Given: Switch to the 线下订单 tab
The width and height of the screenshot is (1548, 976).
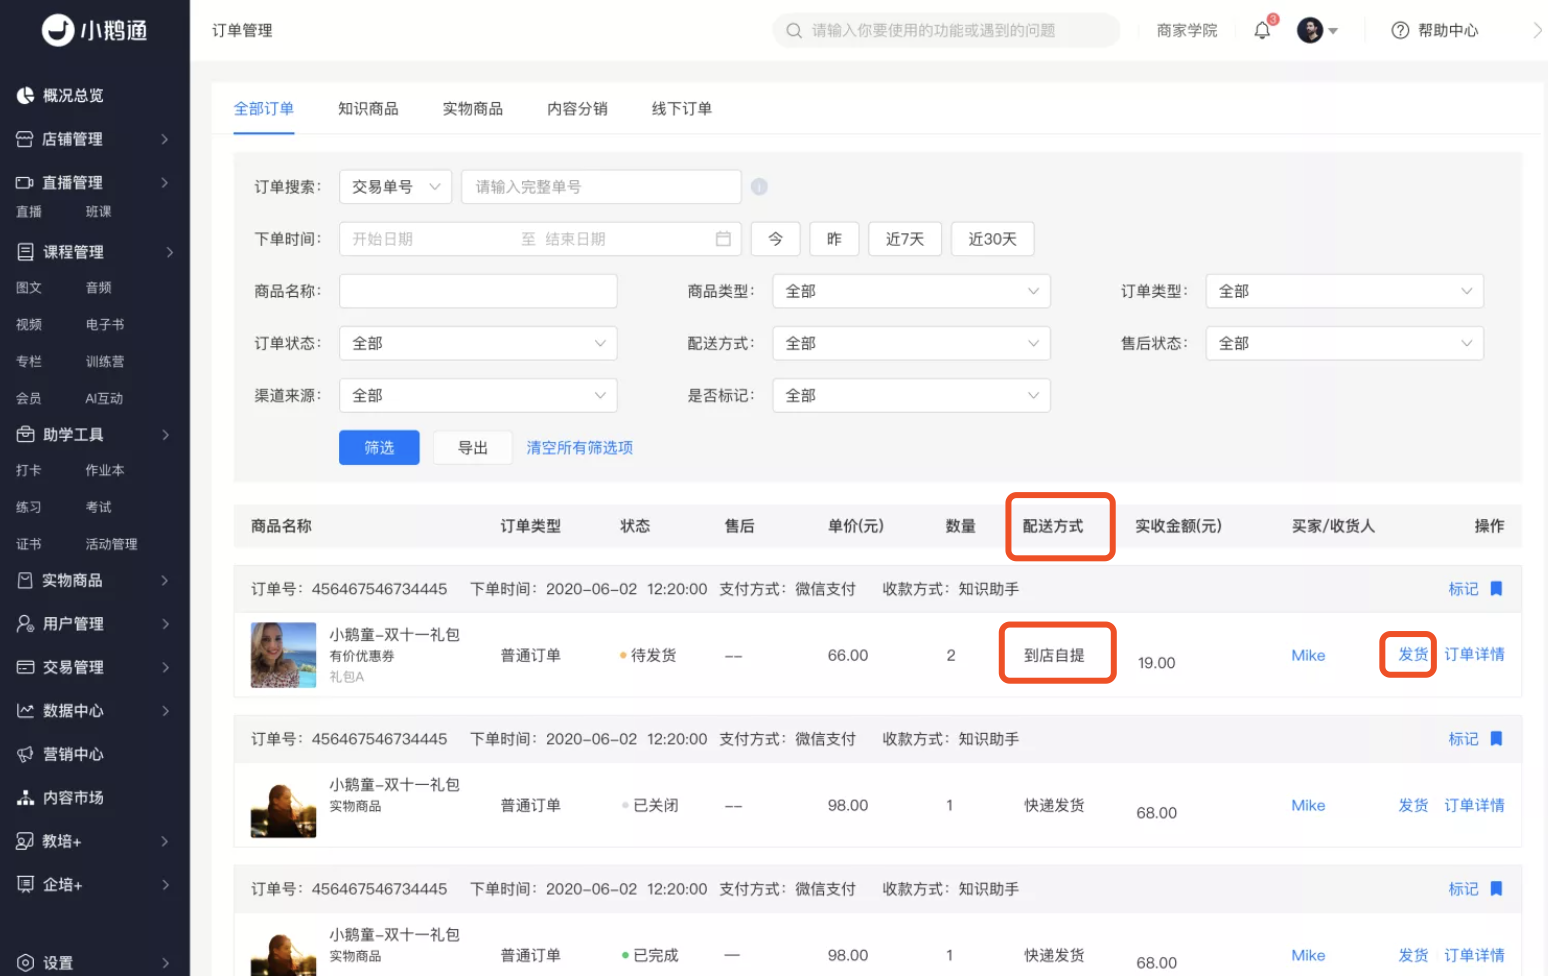Looking at the screenshot, I should 682,108.
